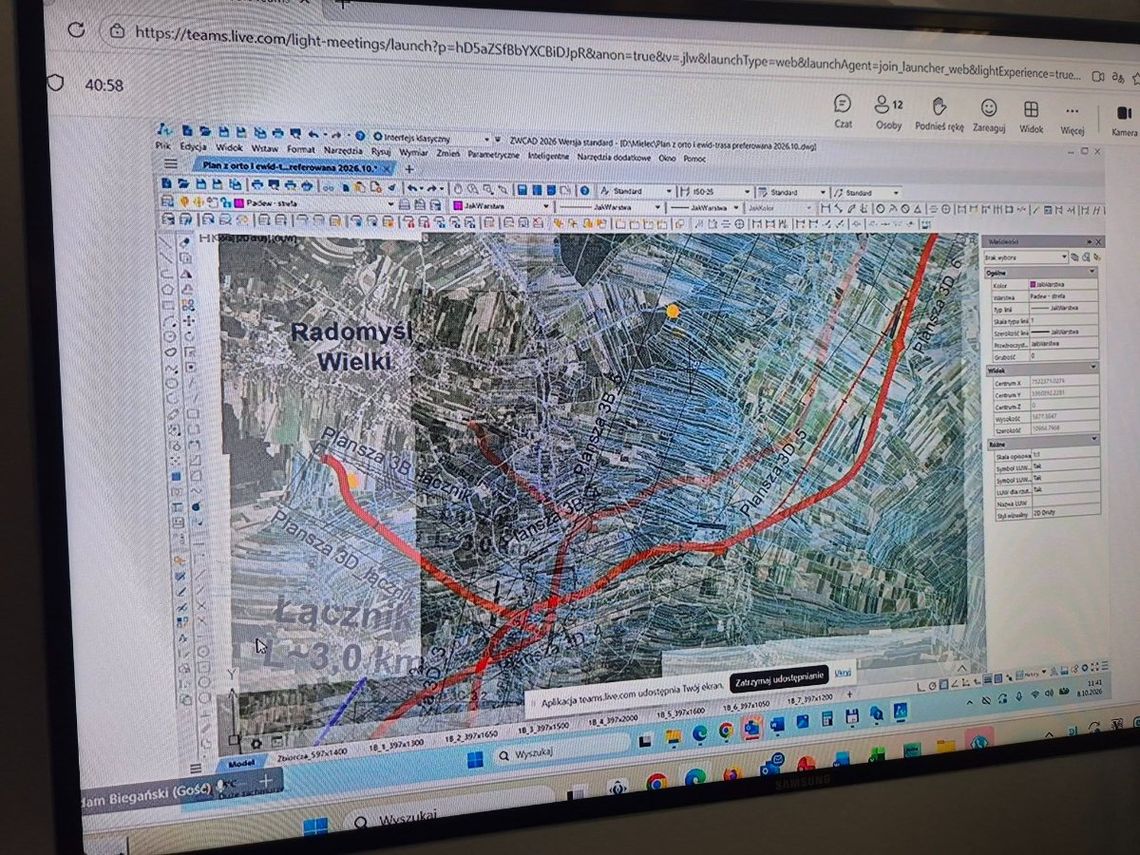Image resolution: width=1140 pixels, height=855 pixels.
Task: Open the Czat chat icon
Action: click(843, 111)
